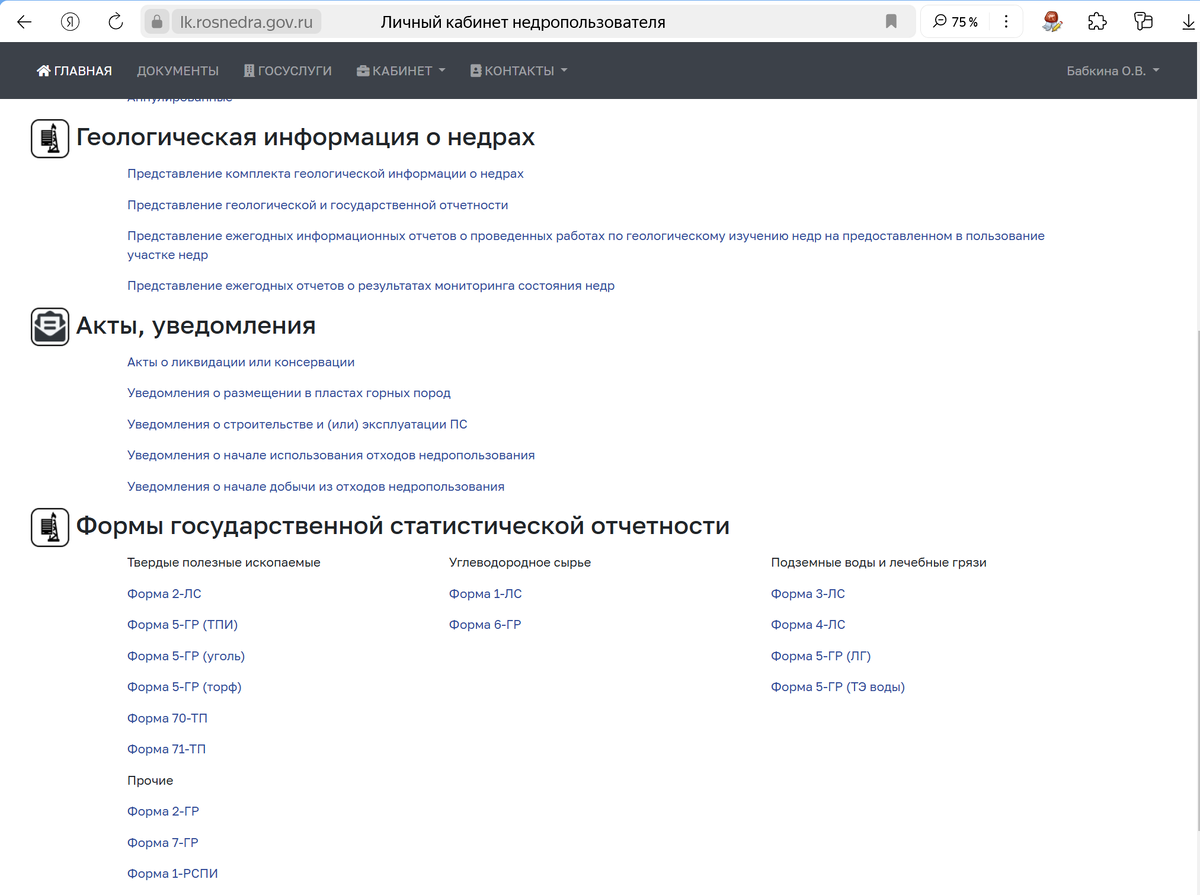
Task: Click the document icon beside Формы государственной статистической отчетности
Action: (49, 527)
